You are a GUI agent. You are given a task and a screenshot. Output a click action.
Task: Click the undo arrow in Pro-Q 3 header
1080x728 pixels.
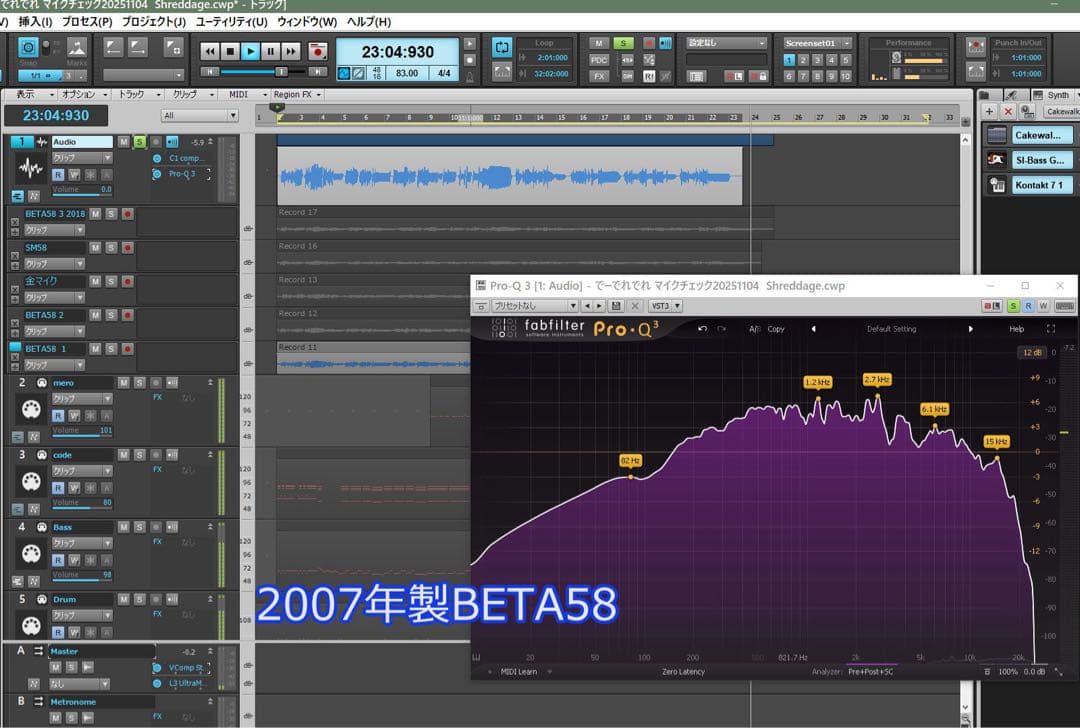click(701, 328)
